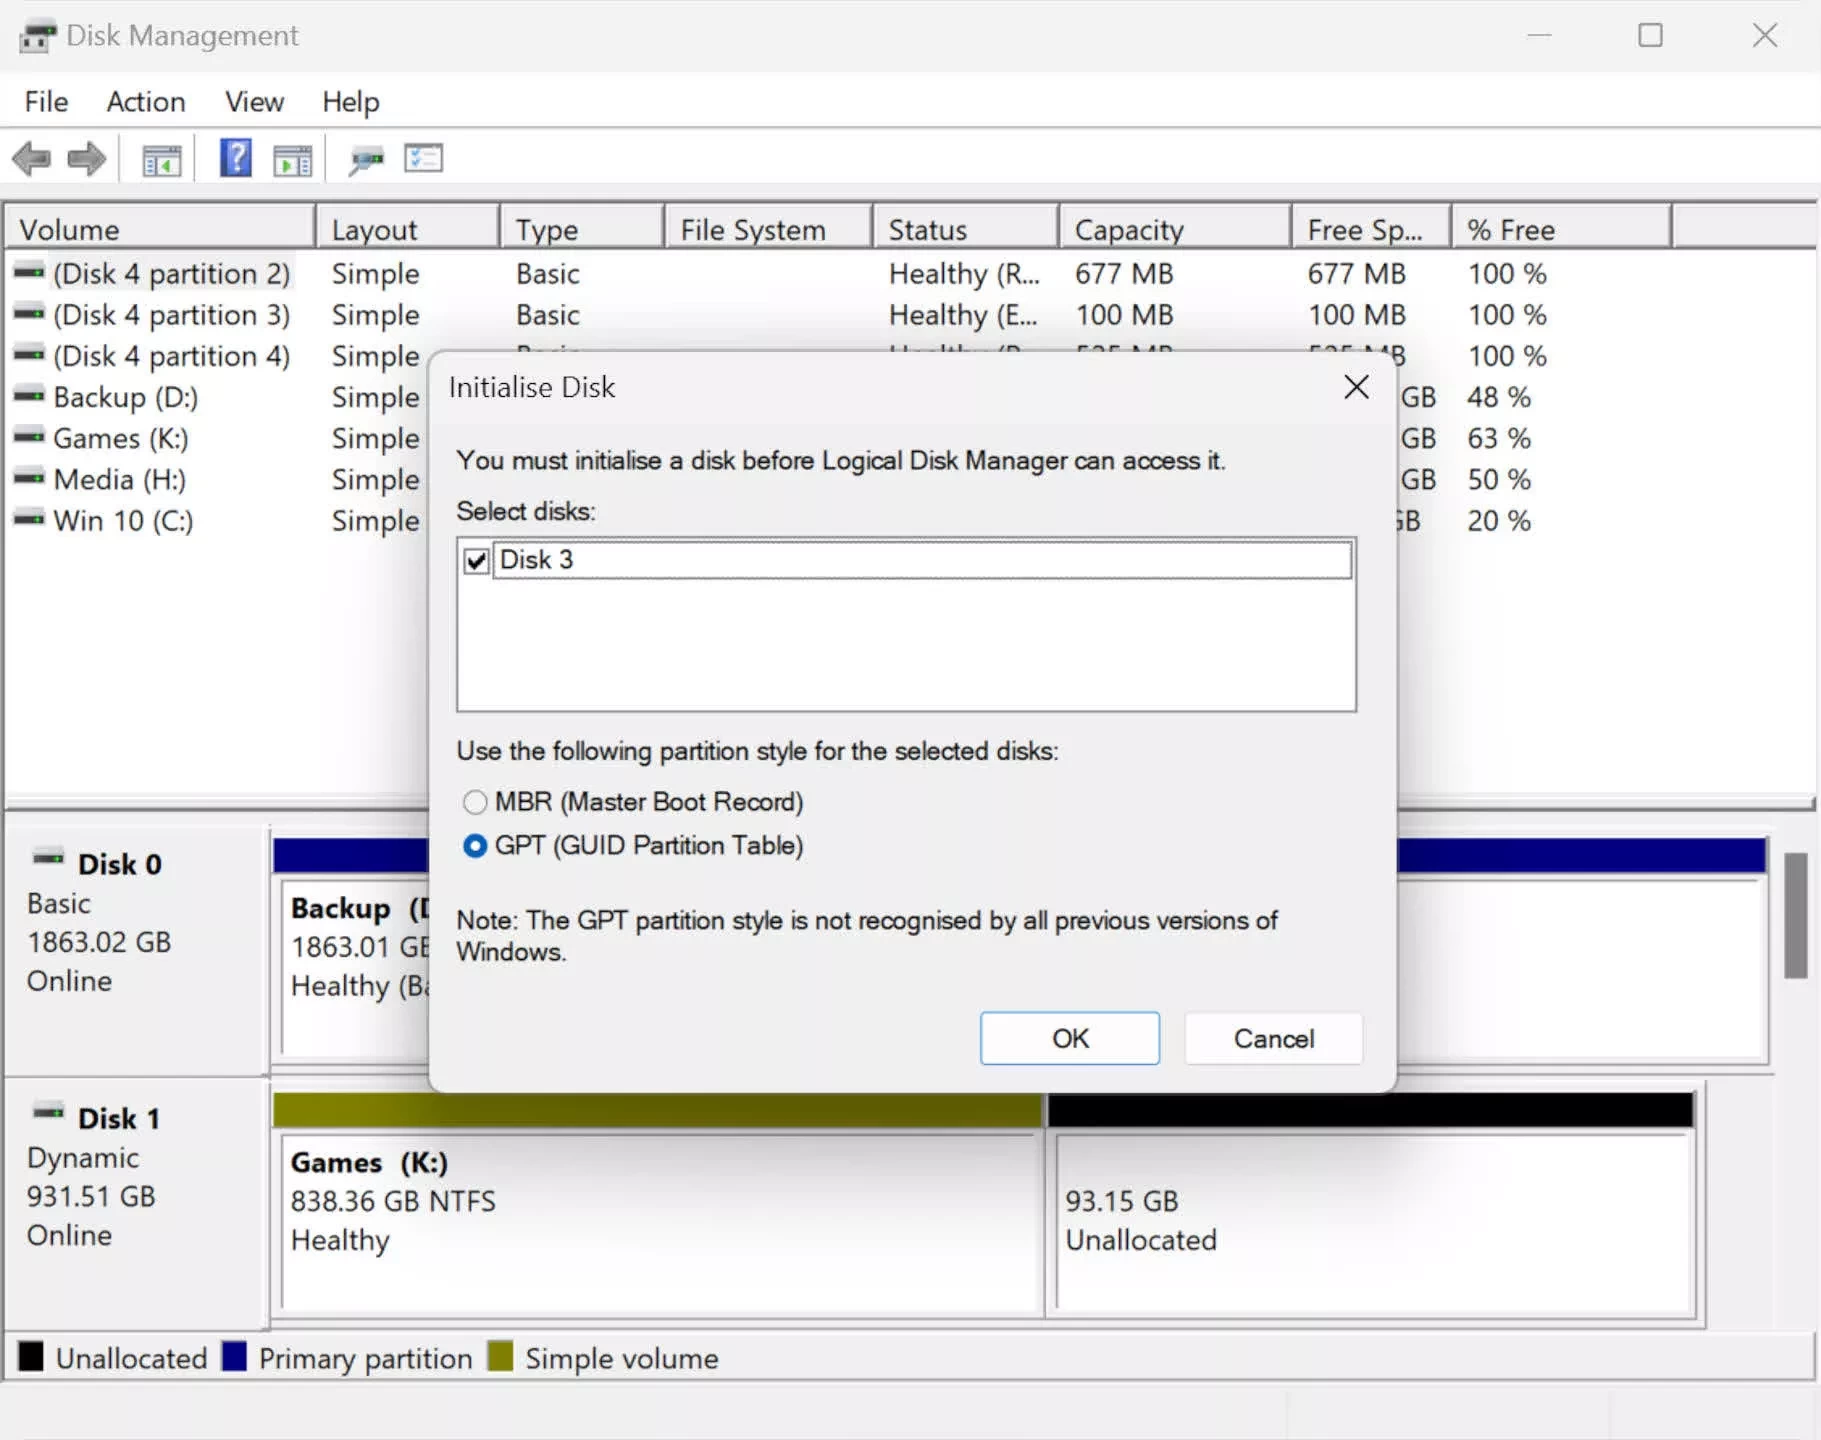Click the Show/Hide Action Pane toolbar icon
The height and width of the screenshot is (1440, 1821).
coord(293,159)
